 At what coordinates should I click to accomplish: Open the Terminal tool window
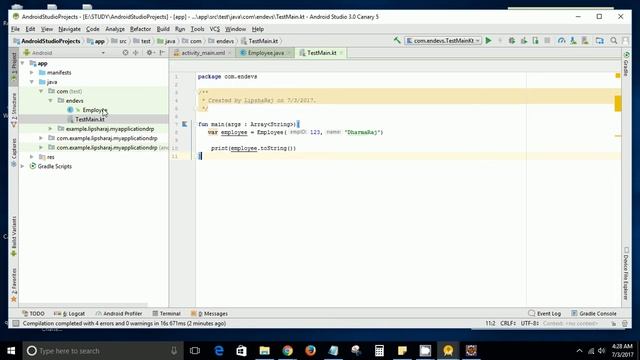167,313
